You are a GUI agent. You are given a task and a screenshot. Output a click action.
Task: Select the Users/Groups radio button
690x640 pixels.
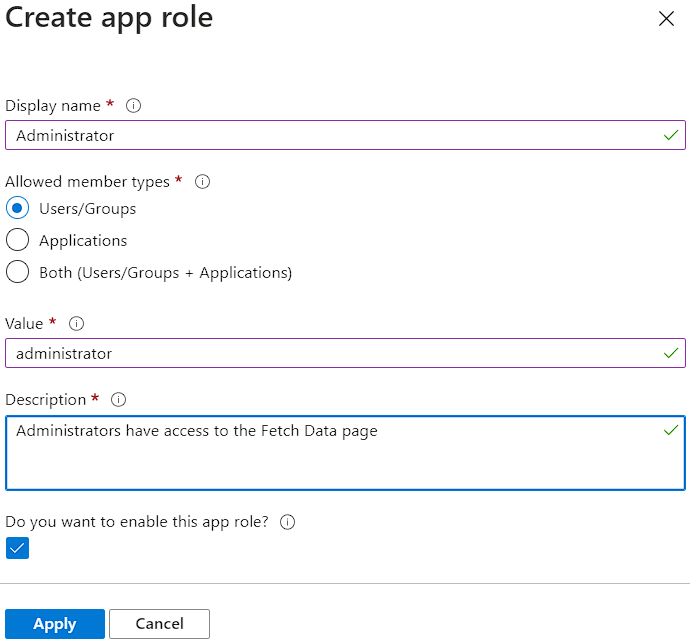click(x=17, y=209)
